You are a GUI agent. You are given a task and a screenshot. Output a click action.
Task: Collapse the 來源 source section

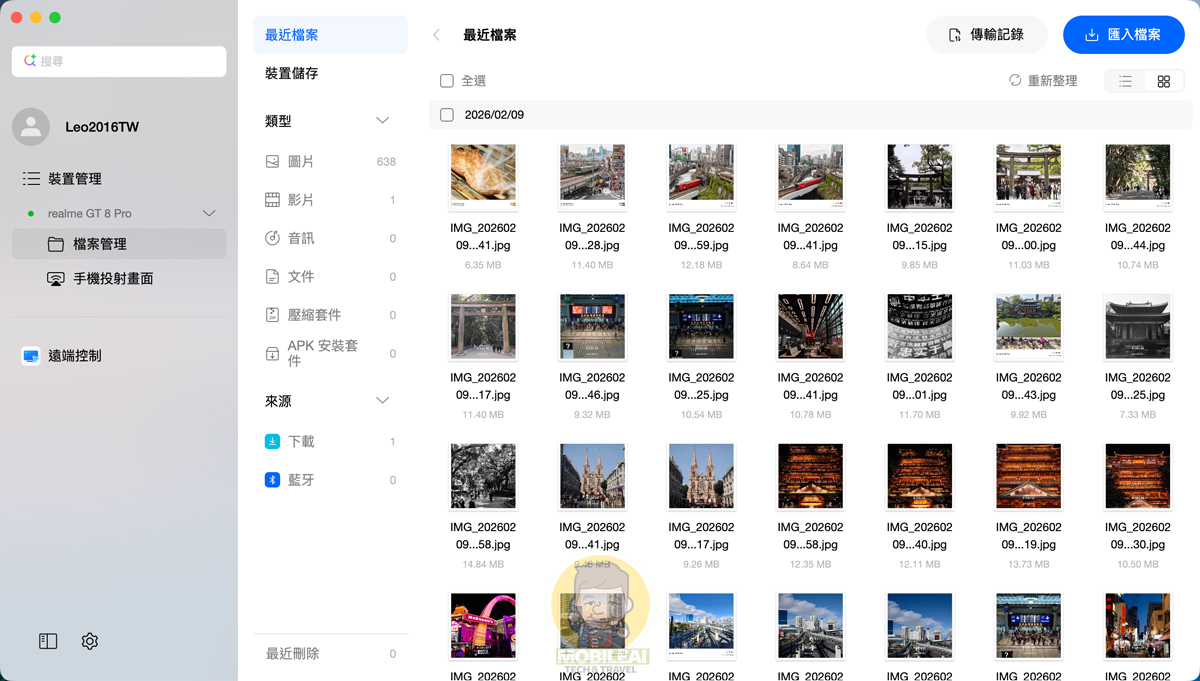382,401
